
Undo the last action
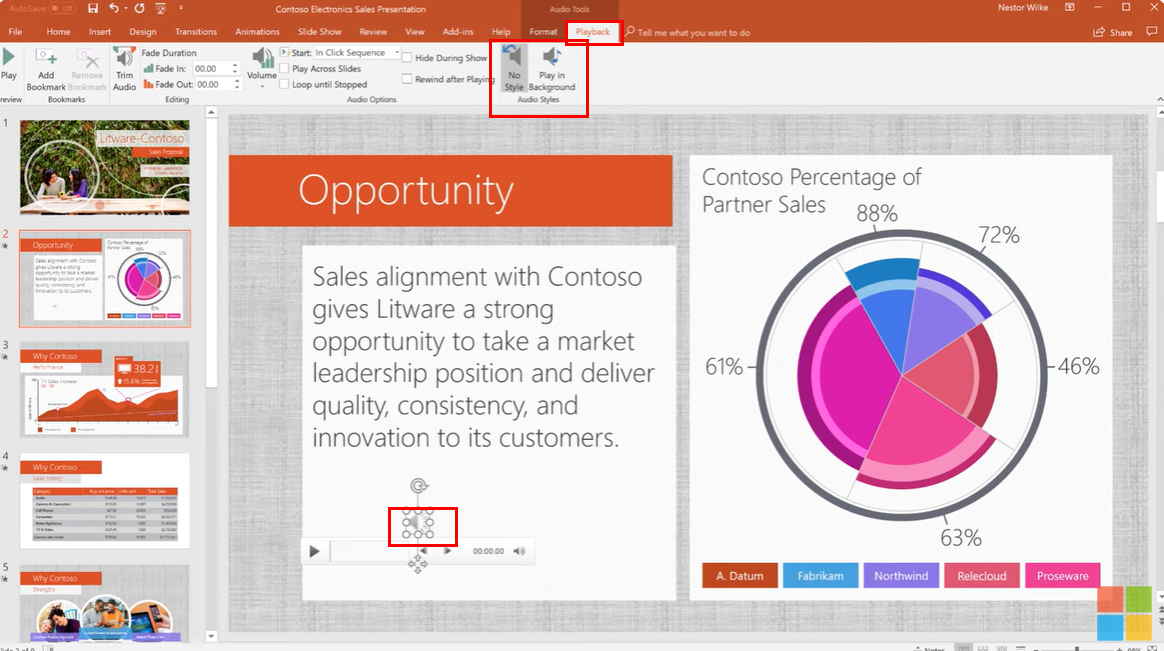[114, 8]
